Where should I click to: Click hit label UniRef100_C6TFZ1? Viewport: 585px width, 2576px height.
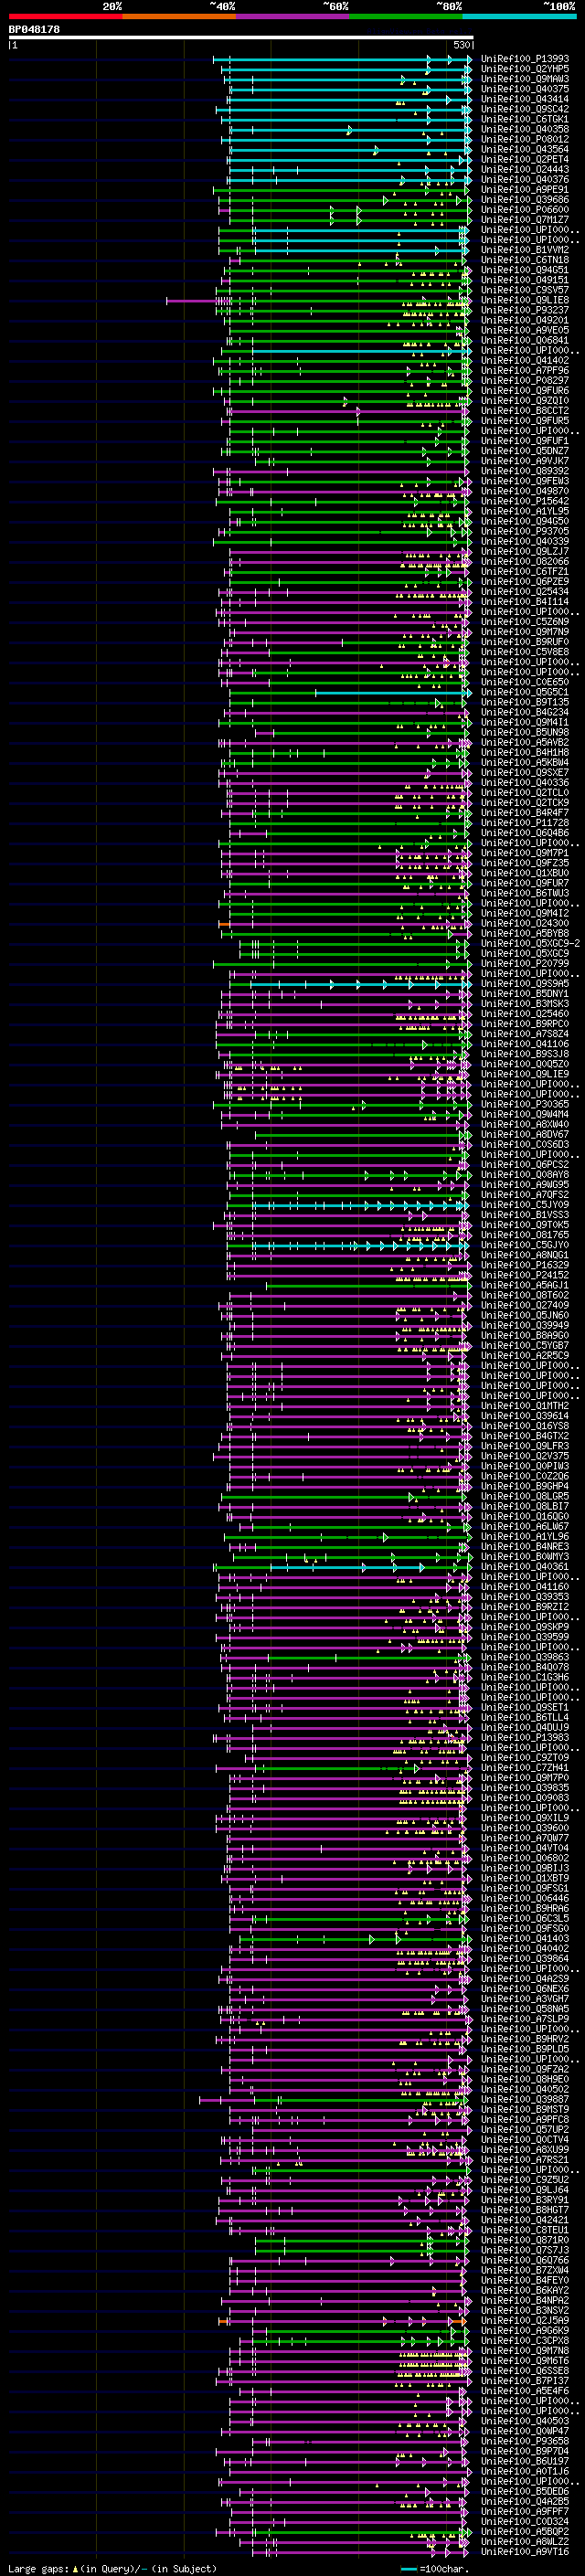(524, 571)
